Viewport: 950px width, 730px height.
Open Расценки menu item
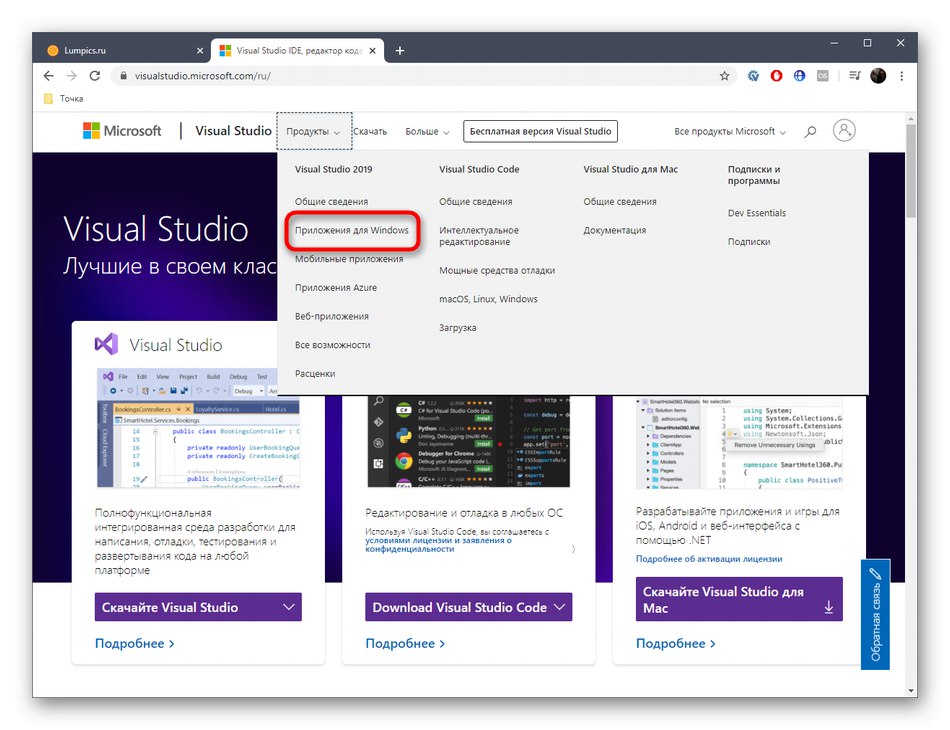[x=315, y=374]
